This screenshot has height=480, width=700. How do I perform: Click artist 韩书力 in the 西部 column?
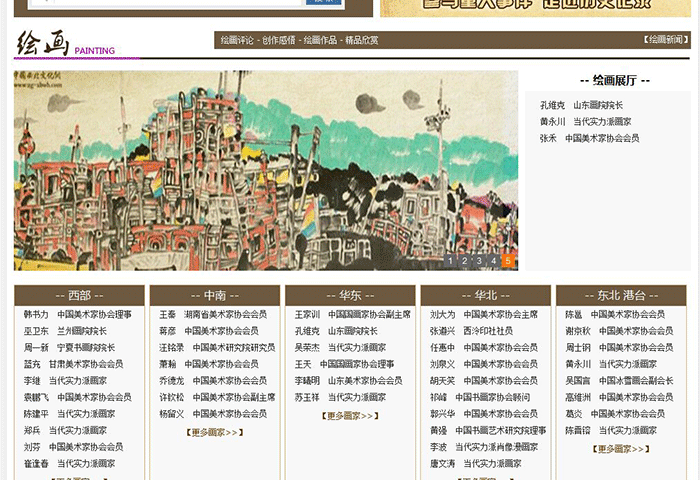36,315
